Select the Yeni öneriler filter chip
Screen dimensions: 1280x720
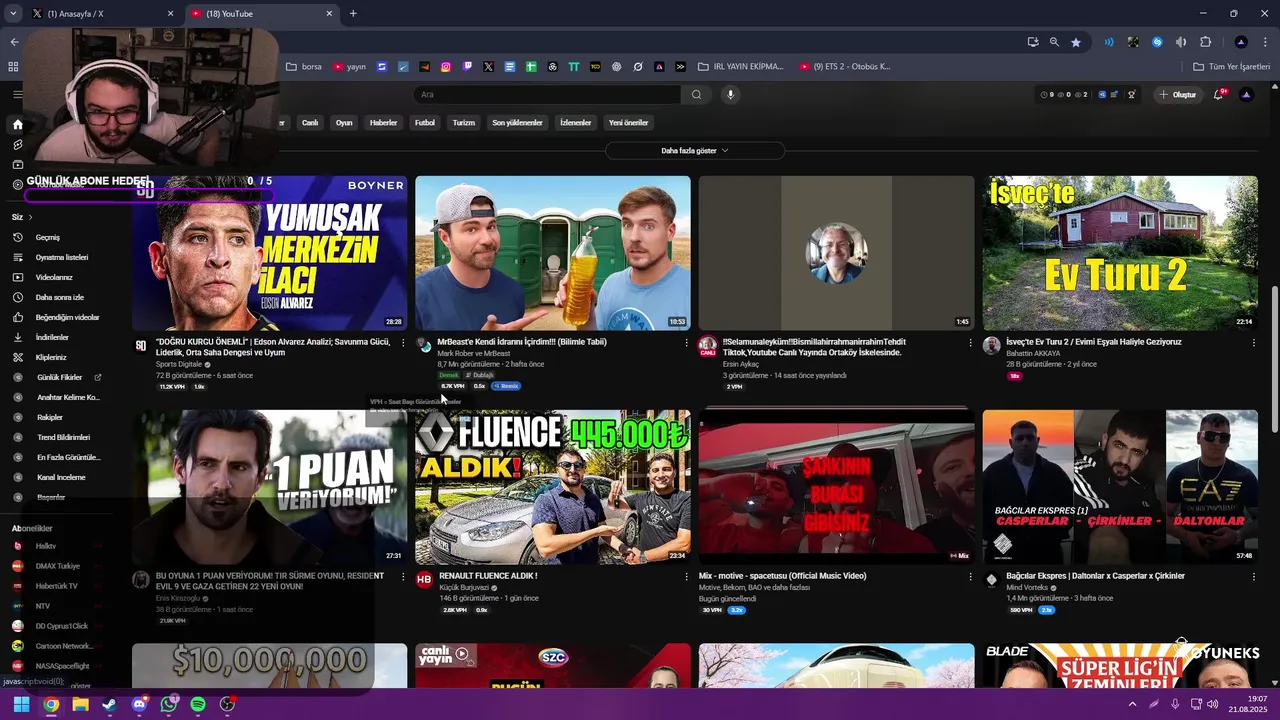tap(629, 122)
